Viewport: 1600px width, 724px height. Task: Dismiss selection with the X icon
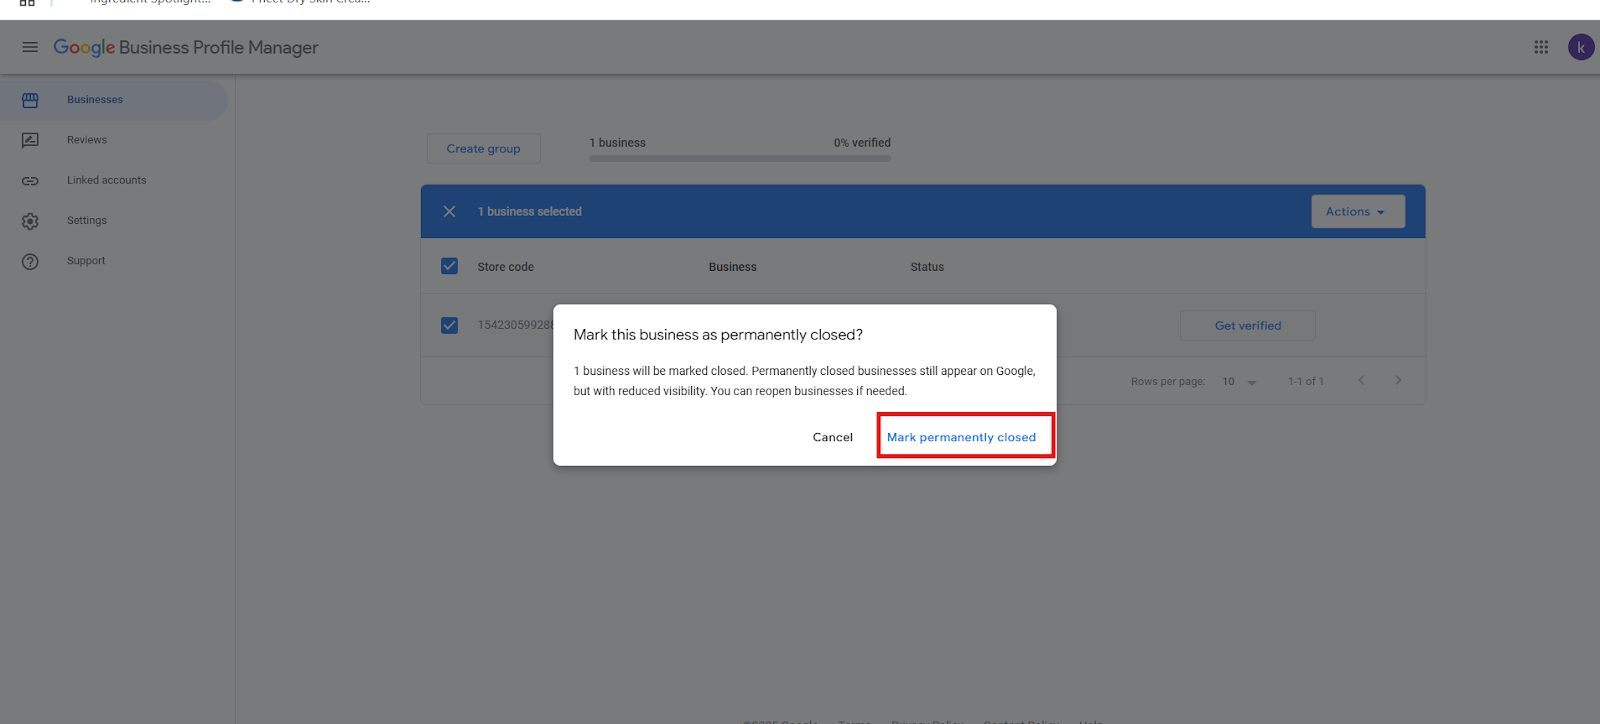pos(449,211)
